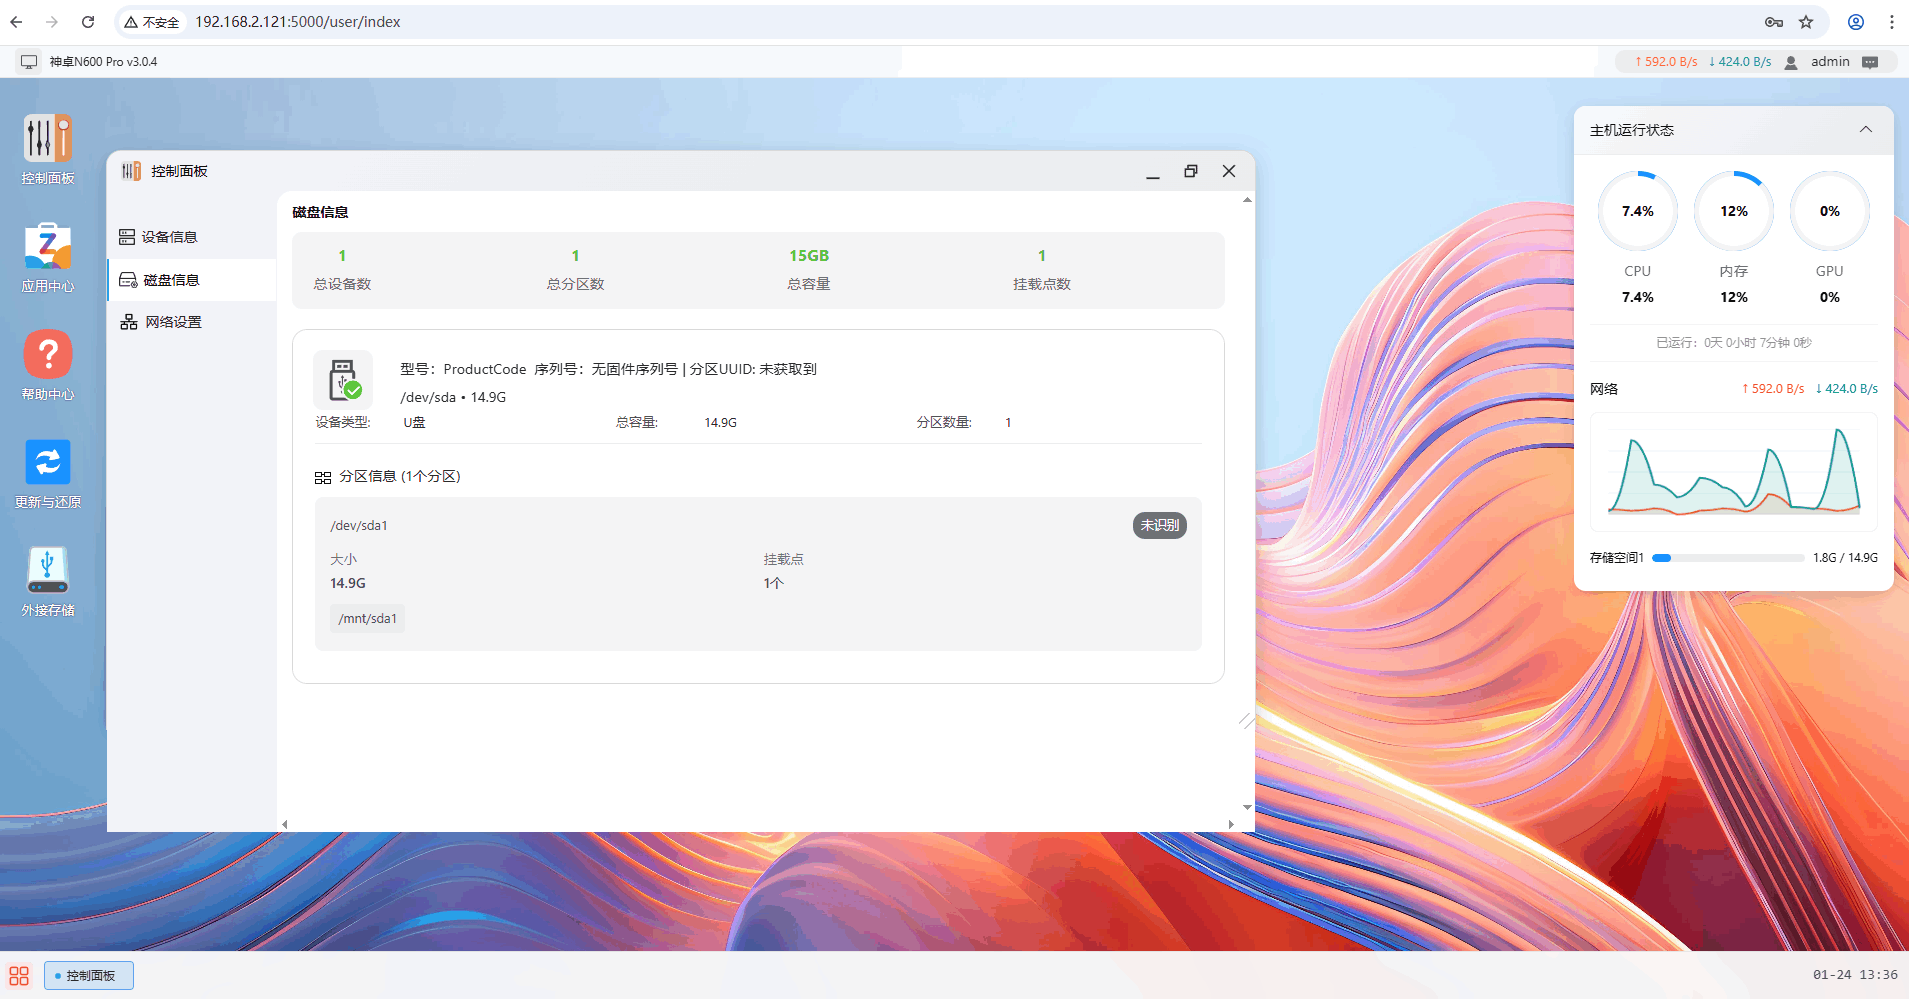Click the /mnt/sda1 mount point tag
1909x999 pixels.
coord(367,619)
